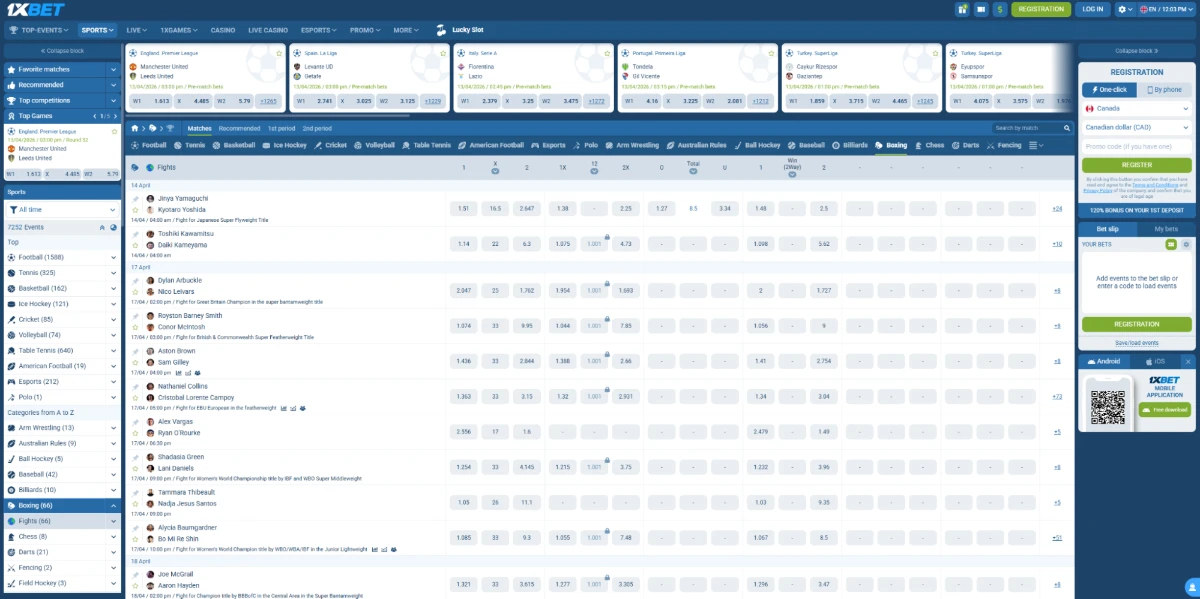
Task: Open the gift bonuses icon in header
Action: click(x=963, y=9)
